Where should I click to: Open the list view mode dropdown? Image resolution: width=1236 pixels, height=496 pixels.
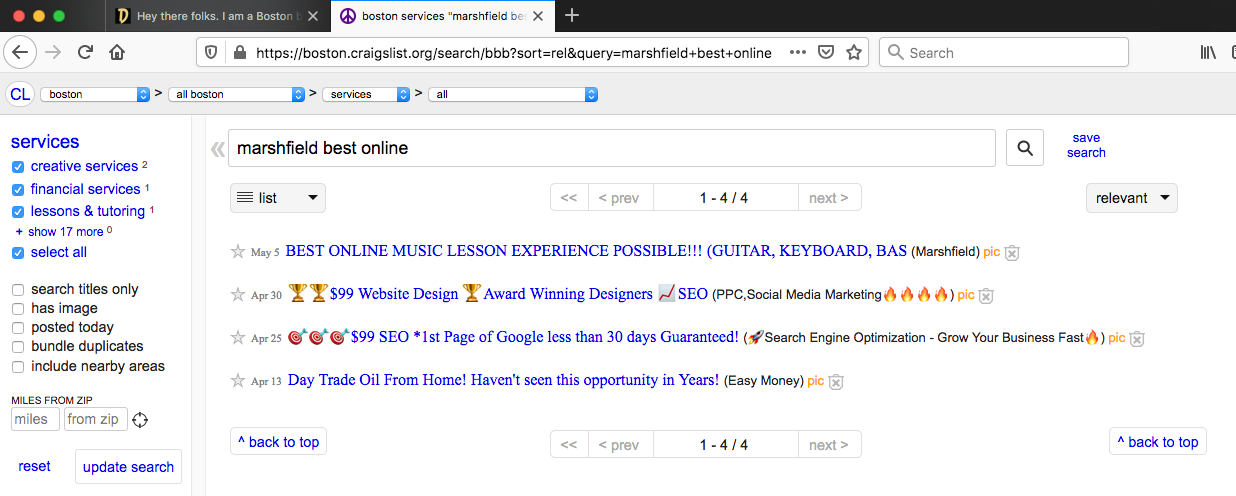point(278,198)
